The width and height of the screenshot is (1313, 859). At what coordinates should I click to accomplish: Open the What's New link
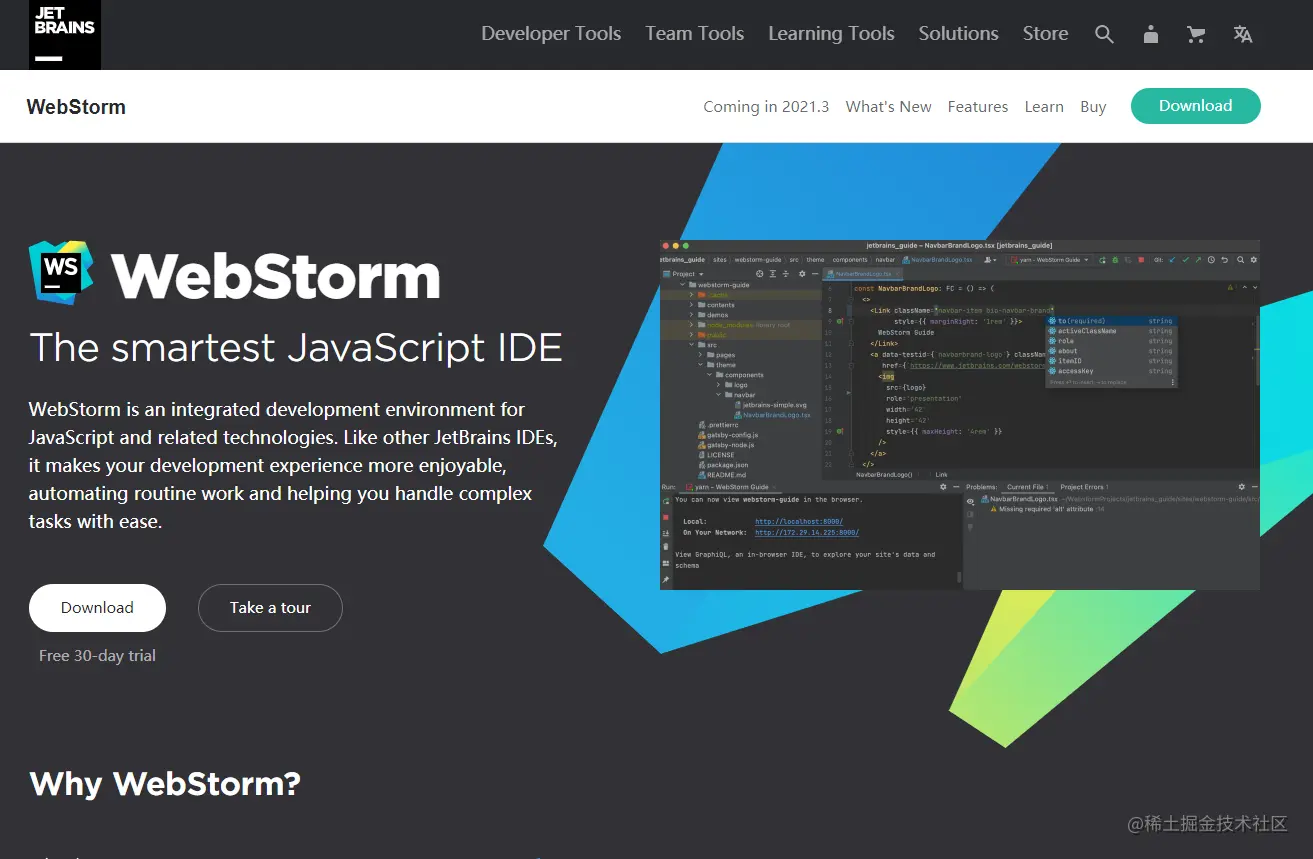pyautogui.click(x=888, y=107)
